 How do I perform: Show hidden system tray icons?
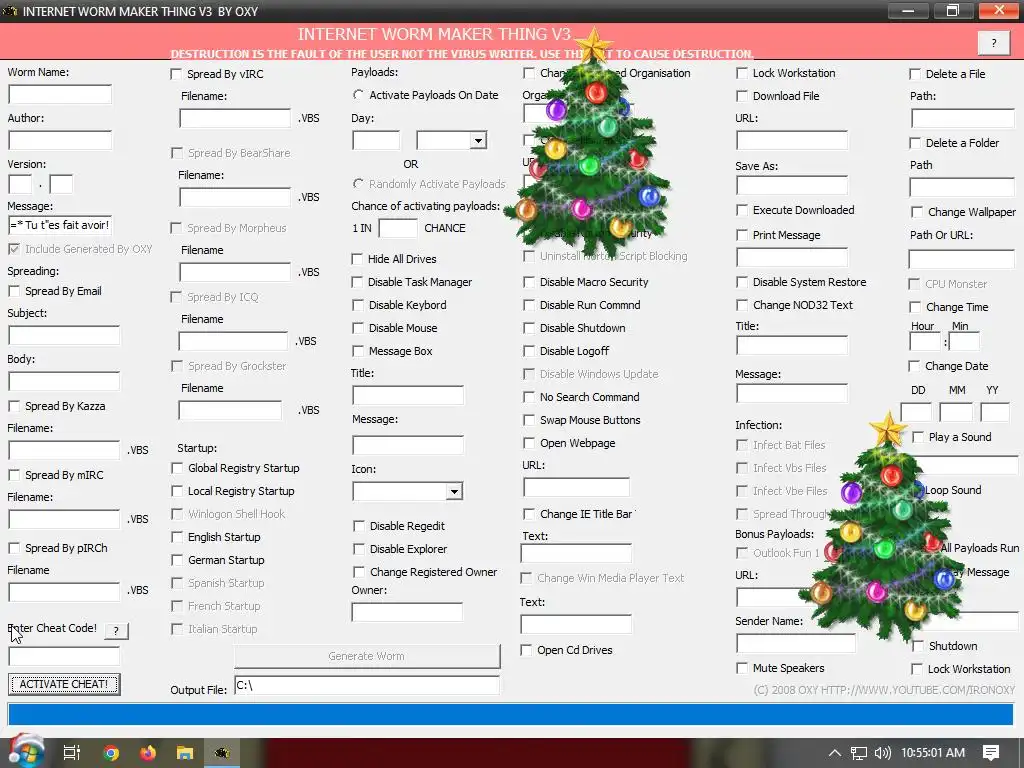point(834,753)
